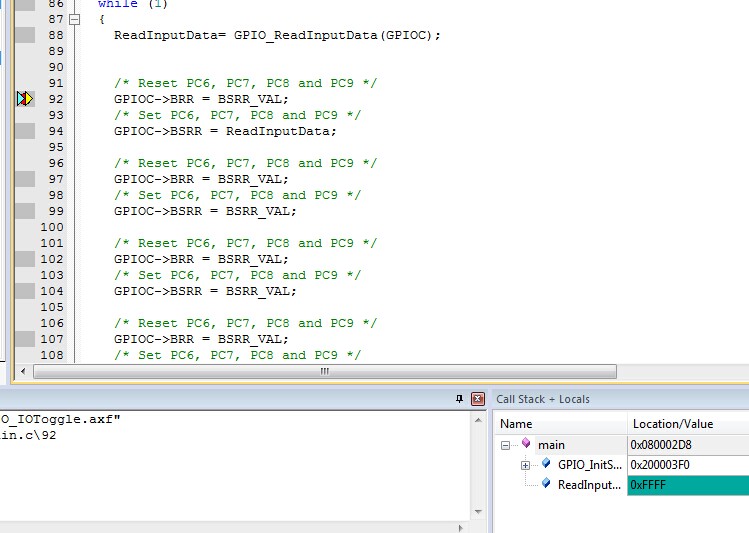Select the main row name in Locals

551,445
